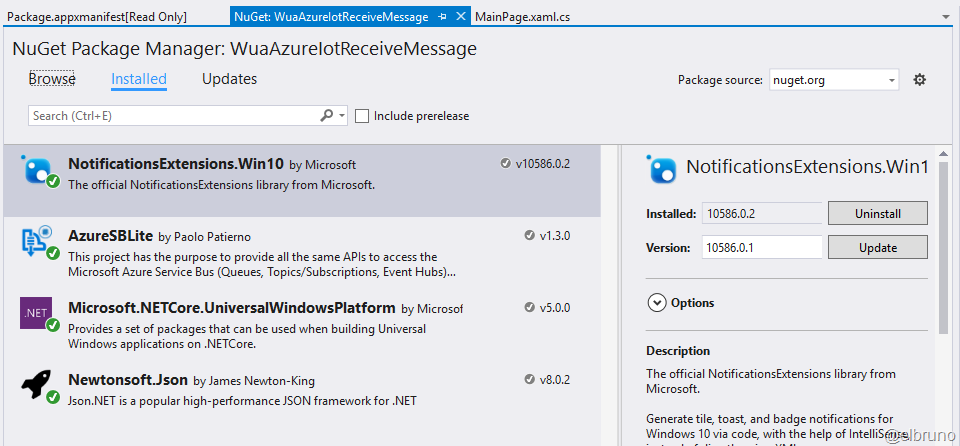The width and height of the screenshot is (960, 446).
Task: Click the Newtonsoft.Json rocket icon
Action: (39, 387)
